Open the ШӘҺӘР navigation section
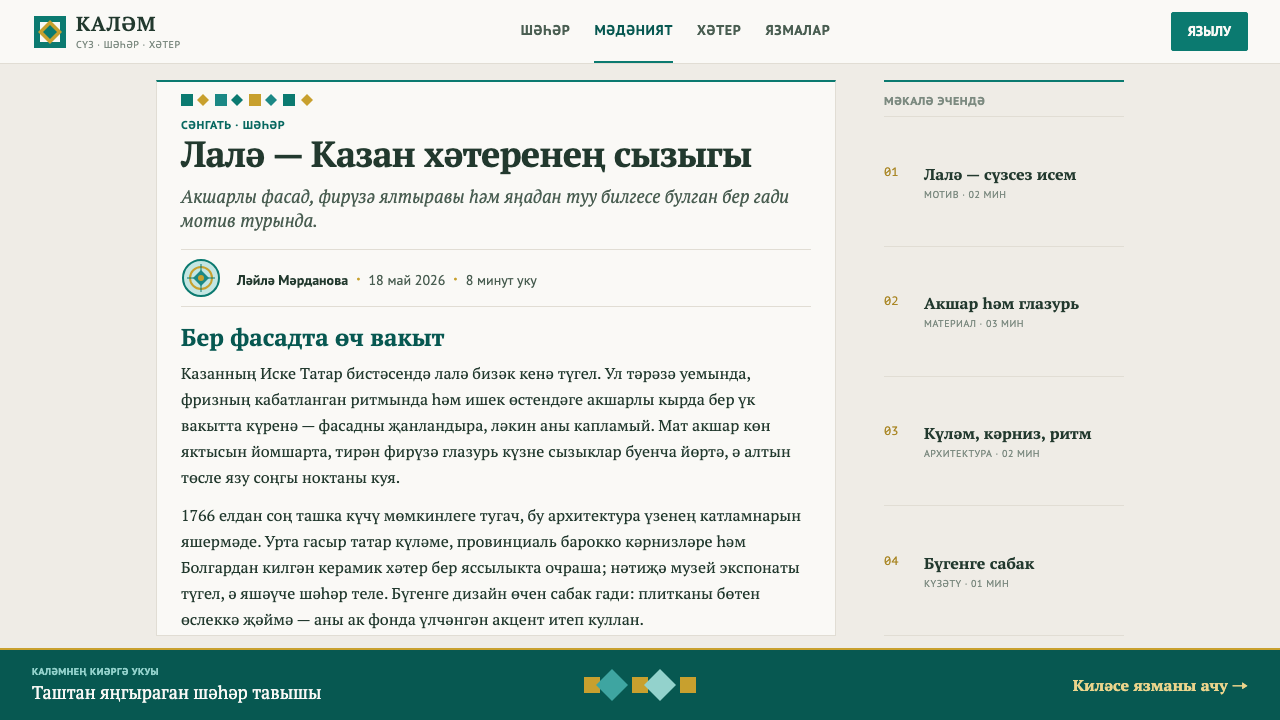 coord(545,31)
